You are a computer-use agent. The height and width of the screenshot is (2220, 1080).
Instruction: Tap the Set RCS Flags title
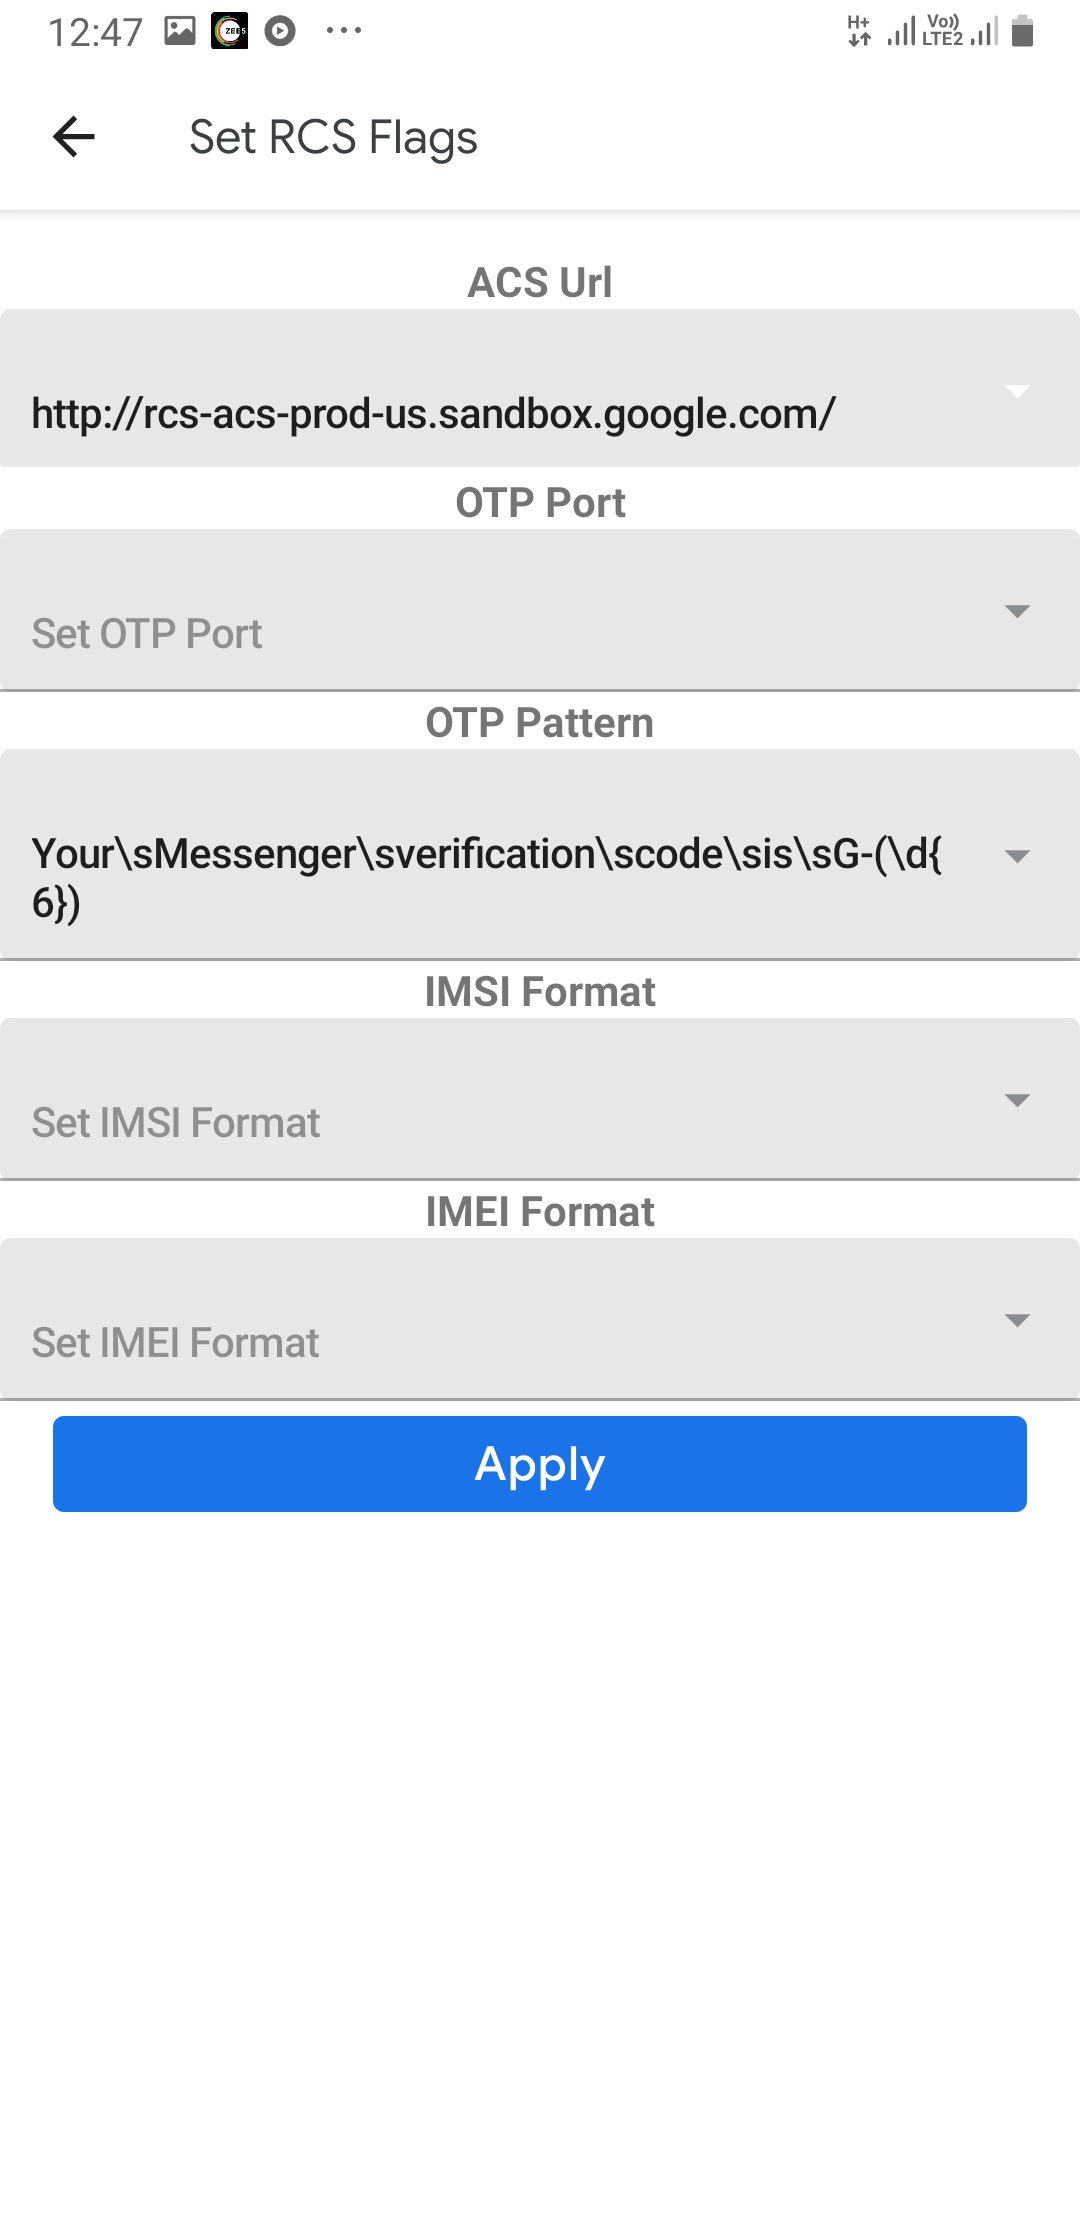pos(333,137)
